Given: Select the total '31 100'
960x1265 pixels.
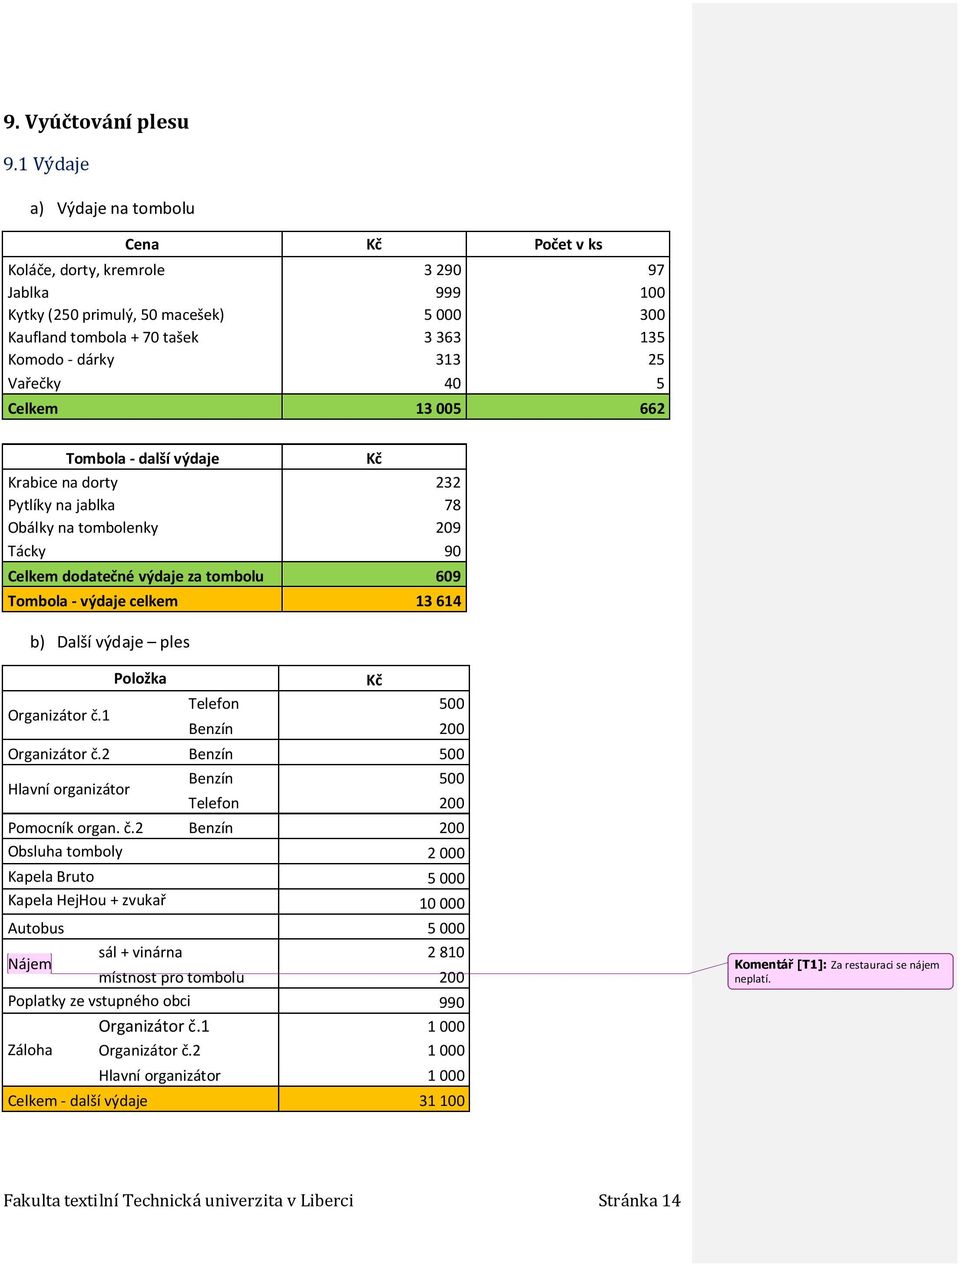Looking at the screenshot, I should pyautogui.click(x=442, y=1101).
